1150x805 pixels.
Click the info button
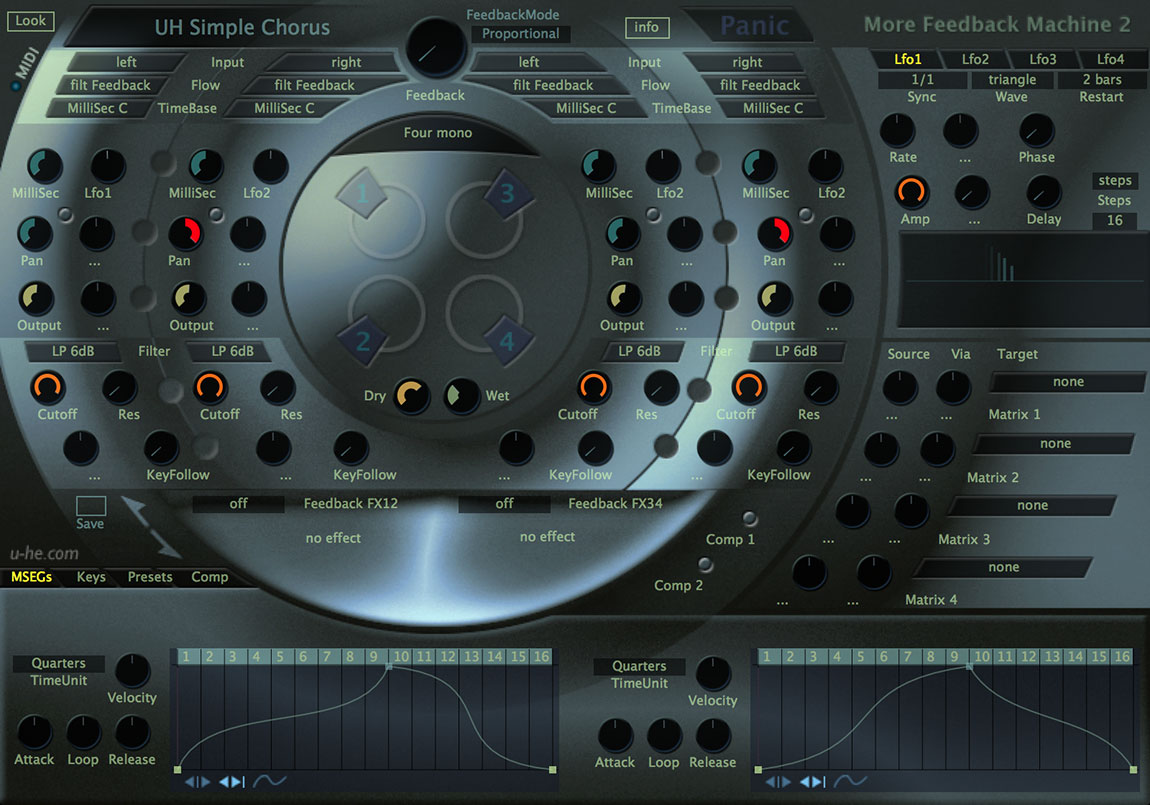(646, 27)
